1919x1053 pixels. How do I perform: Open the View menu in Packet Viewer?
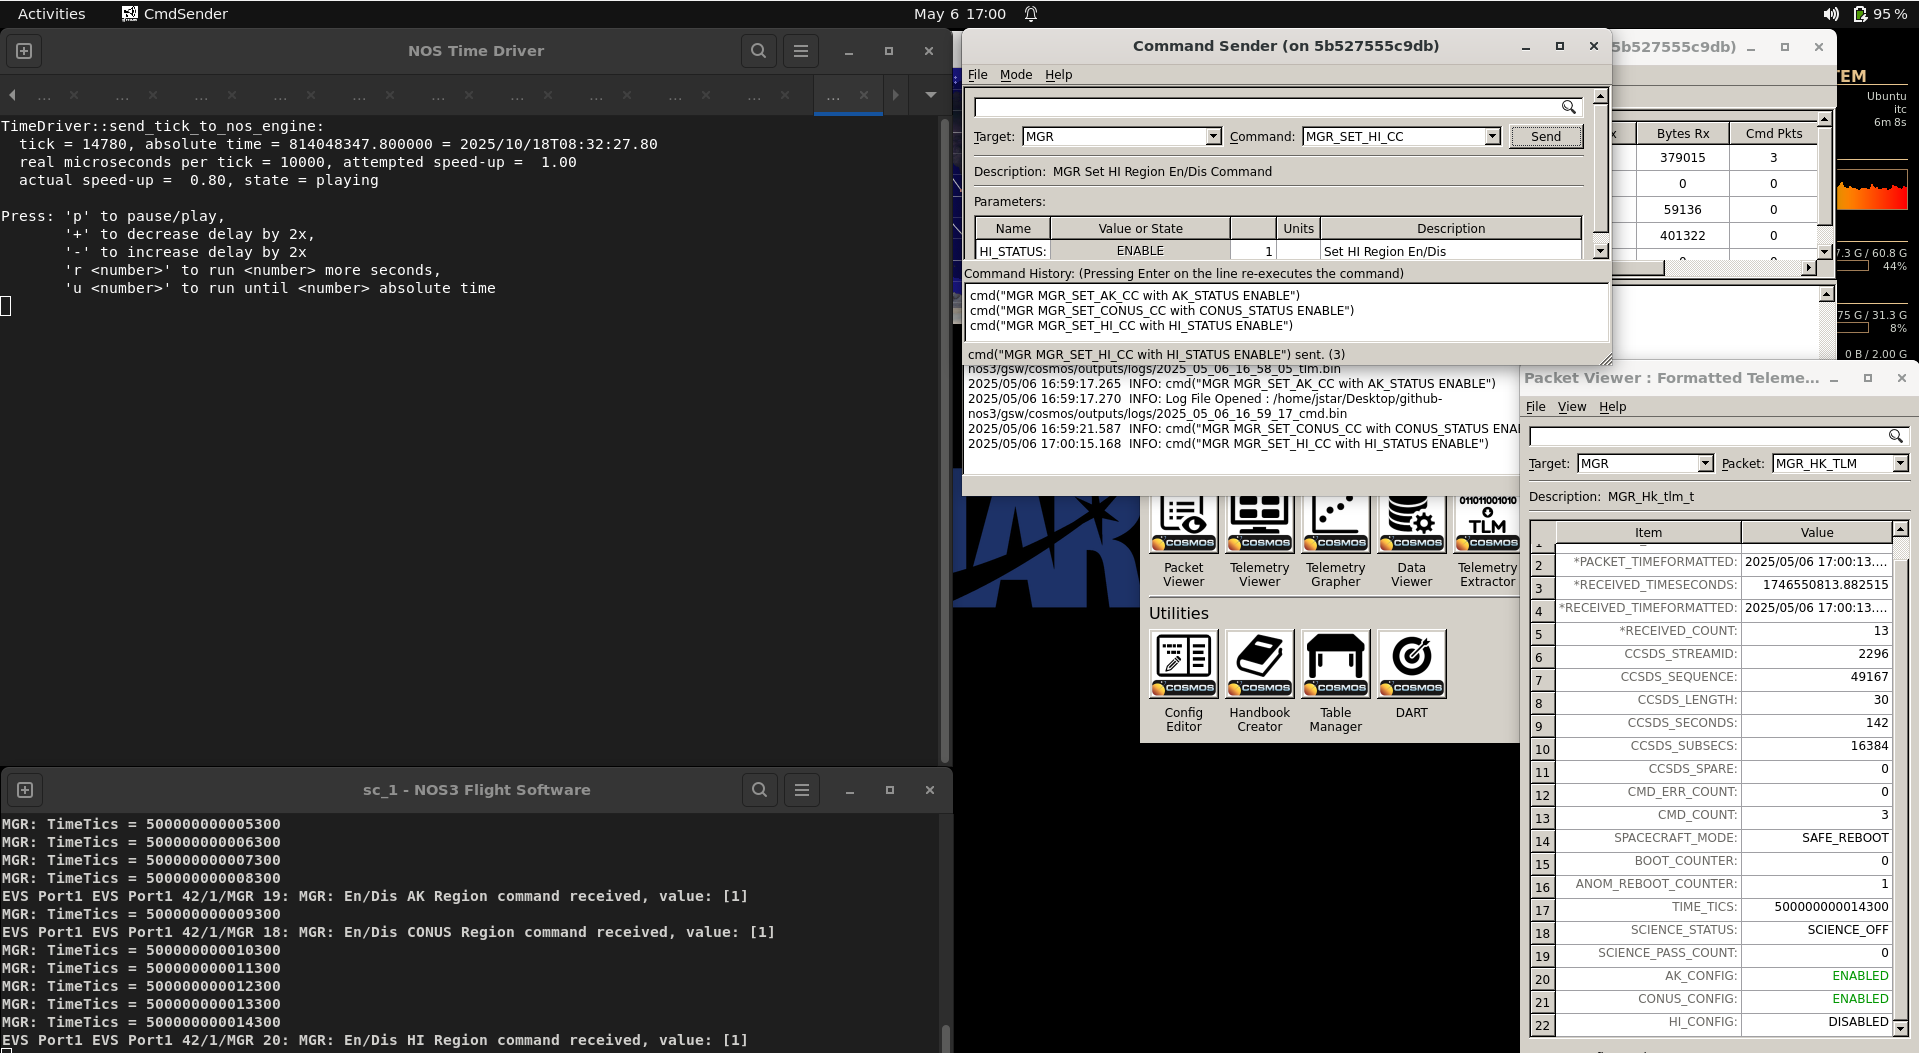[1572, 407]
